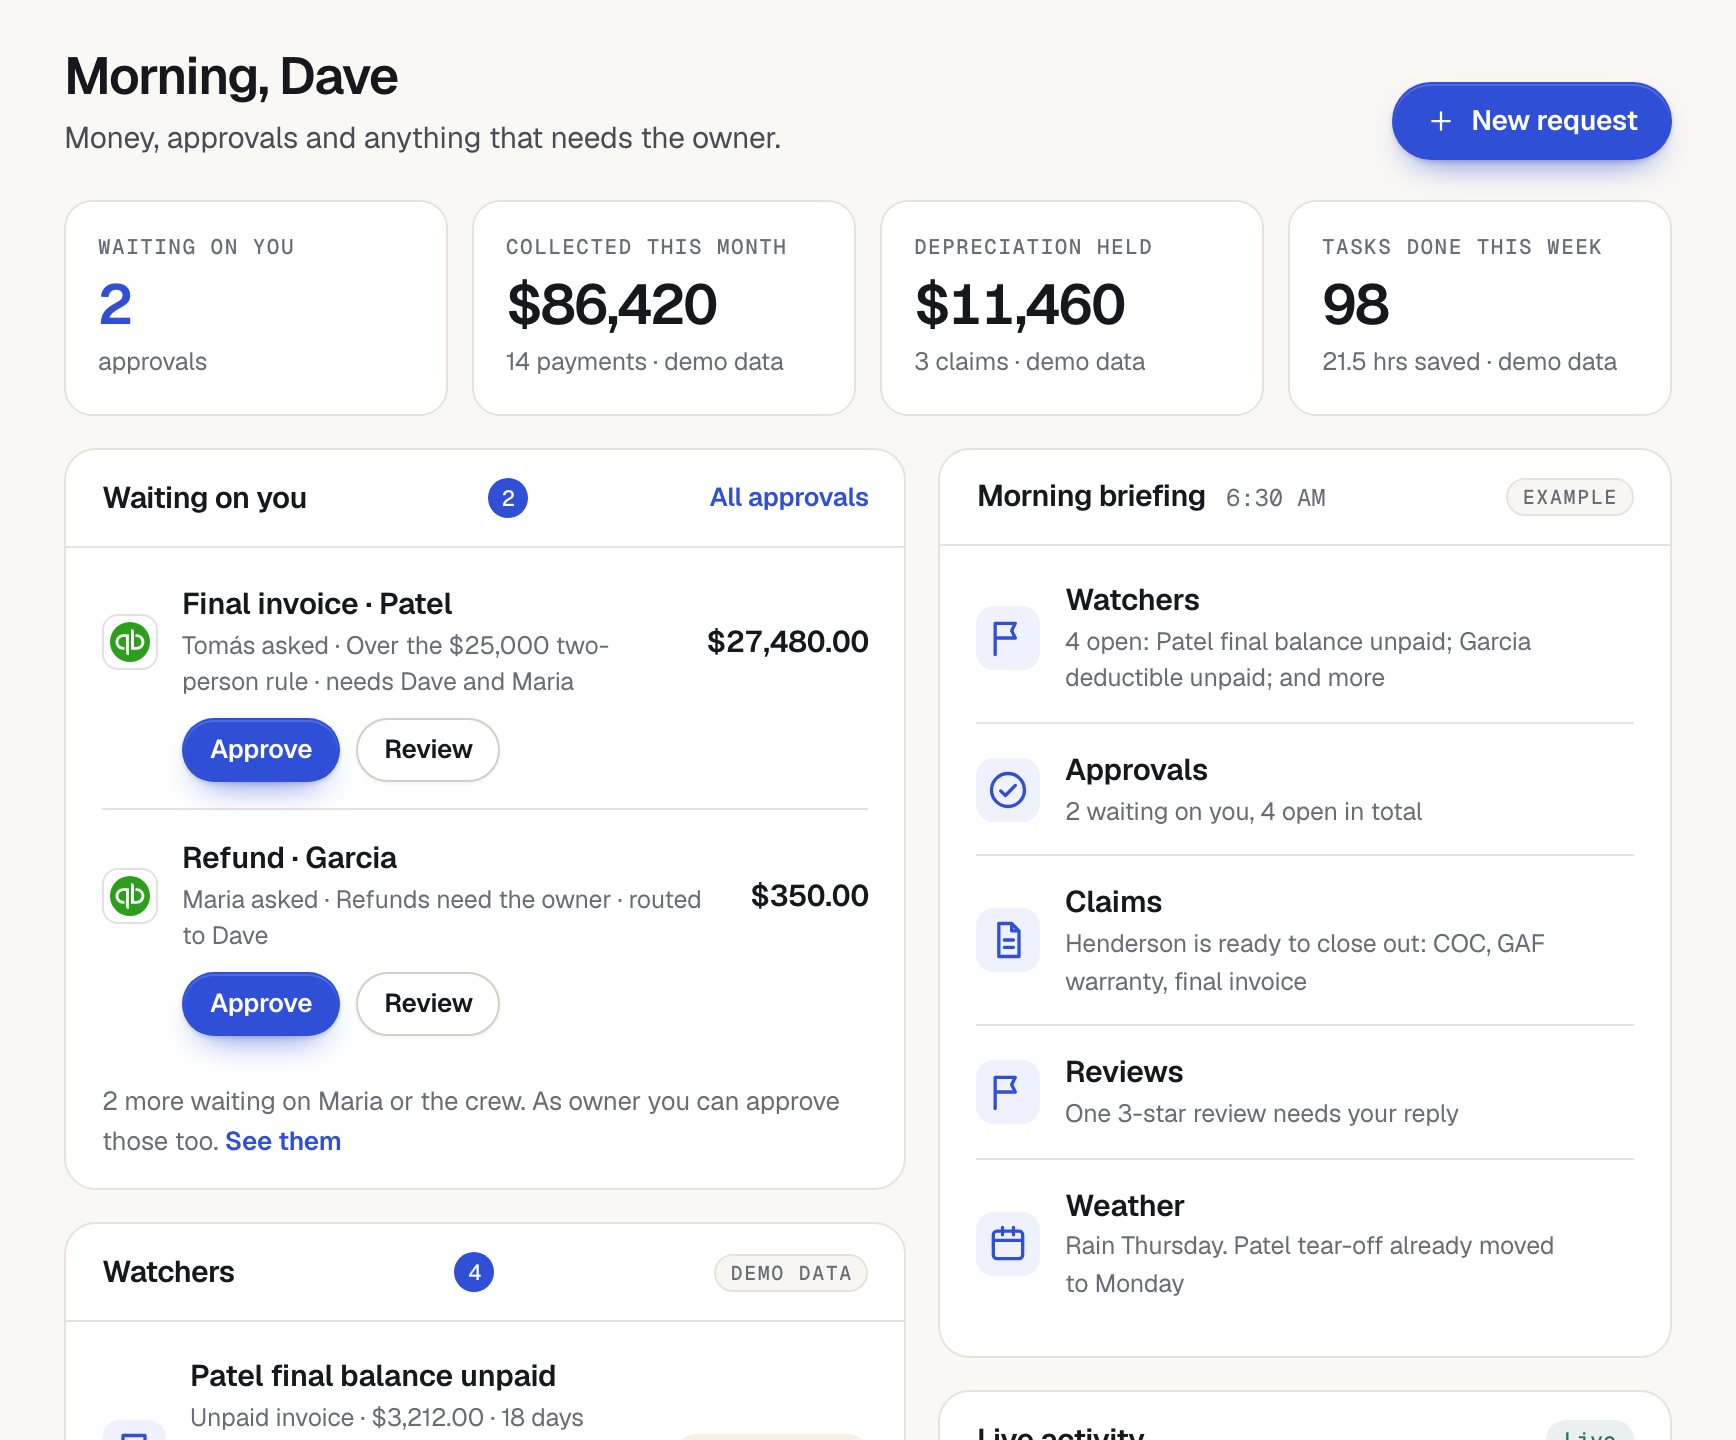Open the Collected this month $86,420 card
This screenshot has height=1440, width=1736.
pos(664,308)
